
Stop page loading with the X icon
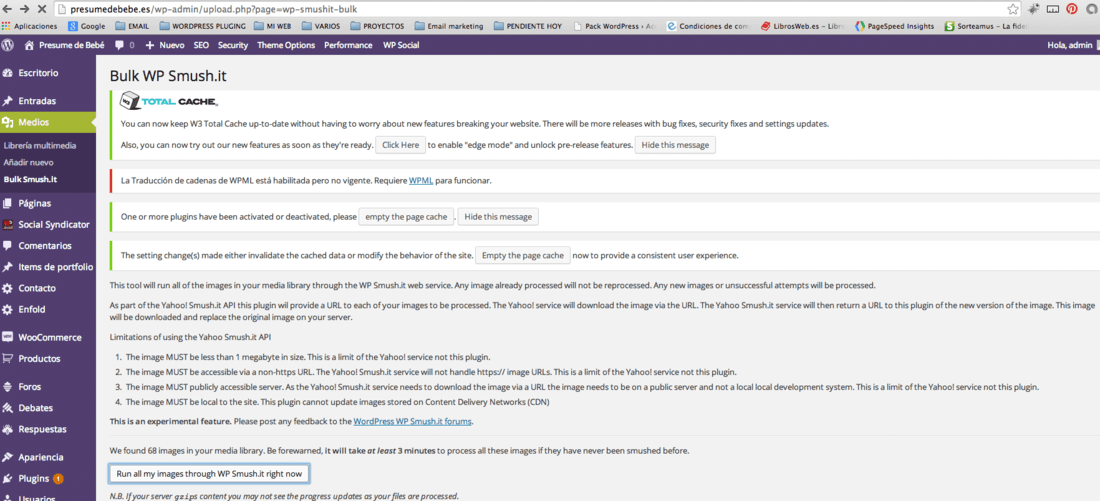click(43, 10)
